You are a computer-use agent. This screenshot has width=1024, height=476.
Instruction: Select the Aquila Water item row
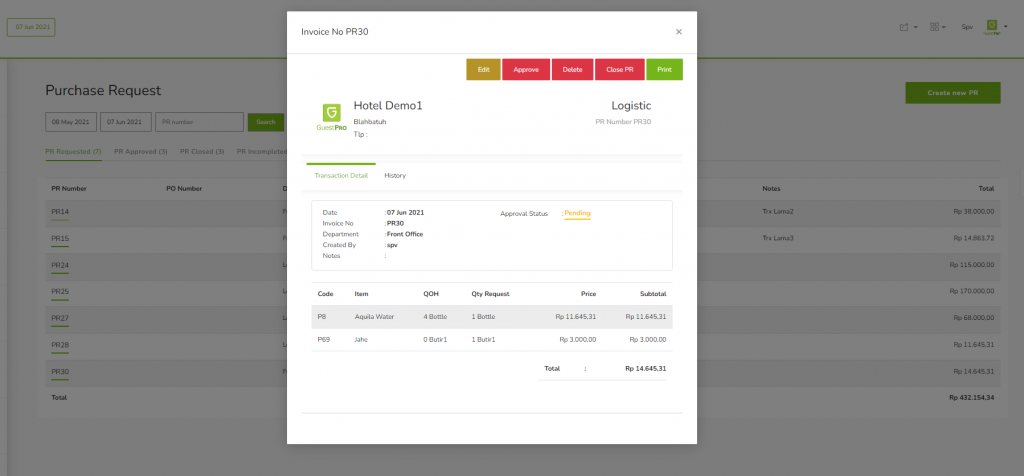(x=492, y=317)
